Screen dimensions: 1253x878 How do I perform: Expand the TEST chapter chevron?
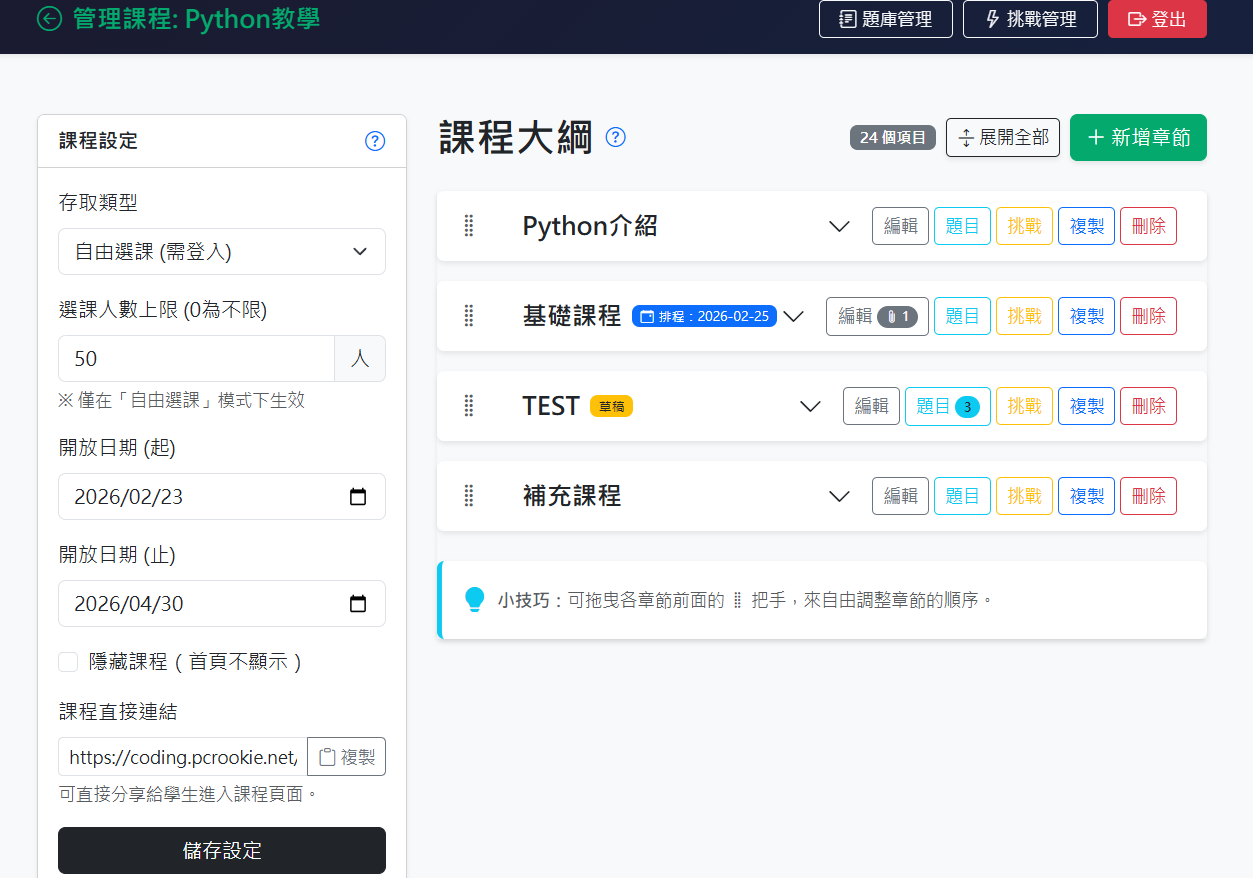pyautogui.click(x=810, y=407)
